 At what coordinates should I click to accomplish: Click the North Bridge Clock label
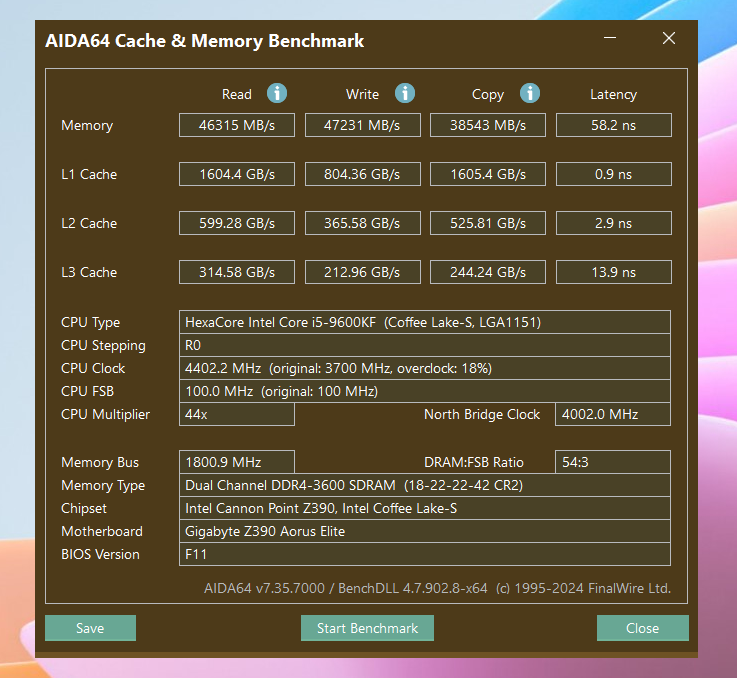[482, 414]
